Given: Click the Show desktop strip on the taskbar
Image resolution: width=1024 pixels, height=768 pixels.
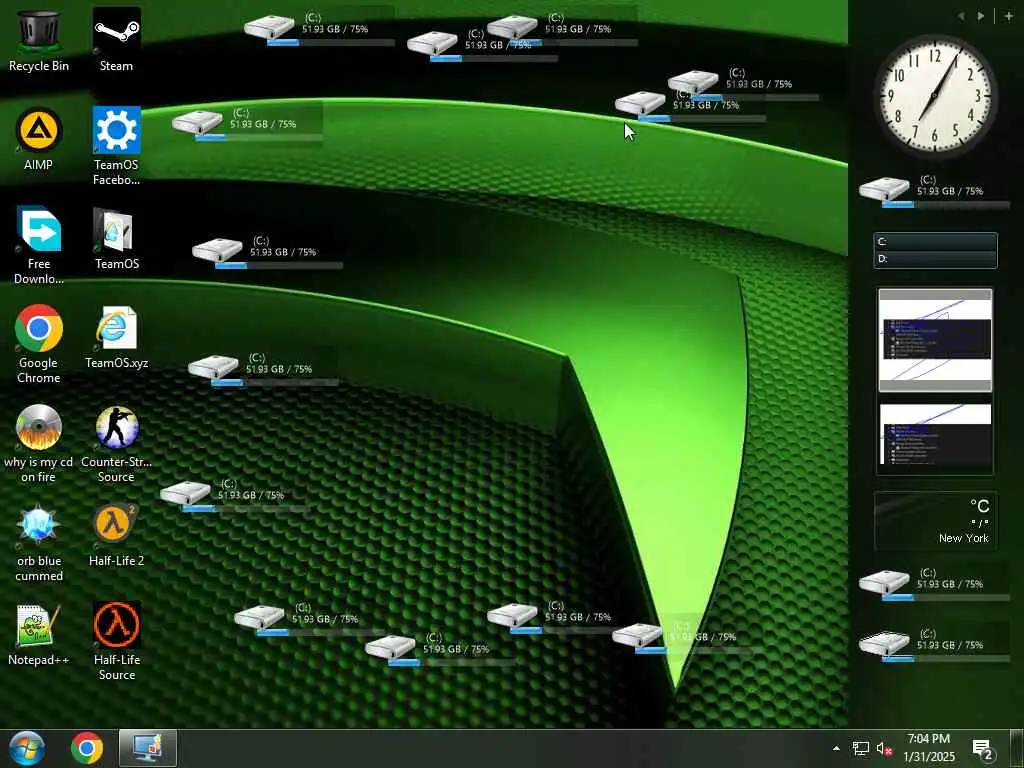Looking at the screenshot, I should coord(1016,748).
